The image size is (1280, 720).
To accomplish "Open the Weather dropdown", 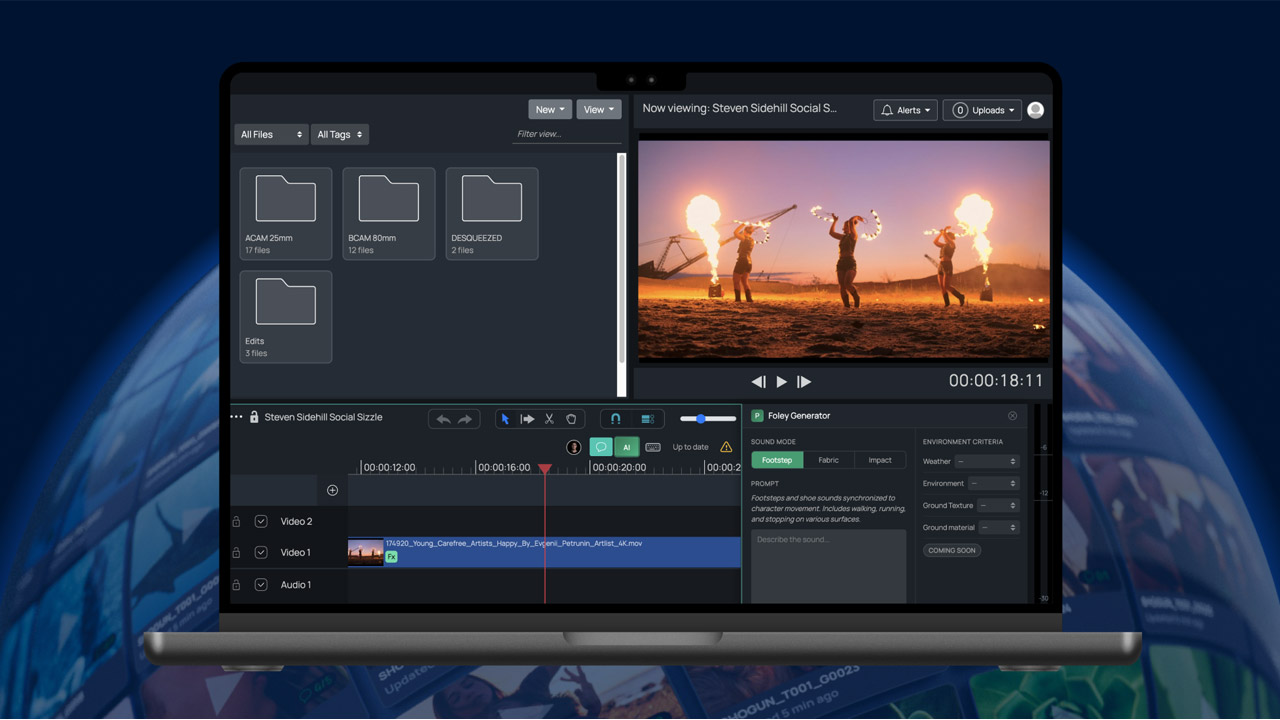I will click(987, 461).
